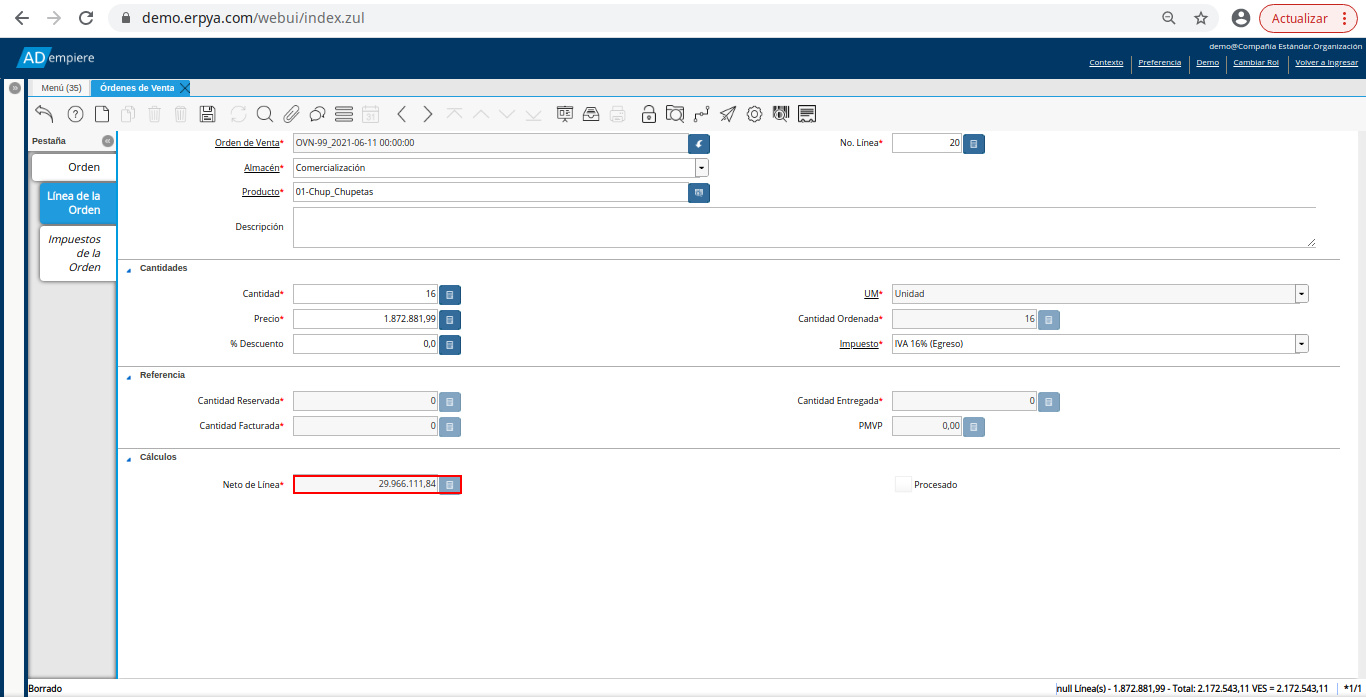
Task: Collapse the Pestaña side panel arrow
Action: click(x=108, y=142)
